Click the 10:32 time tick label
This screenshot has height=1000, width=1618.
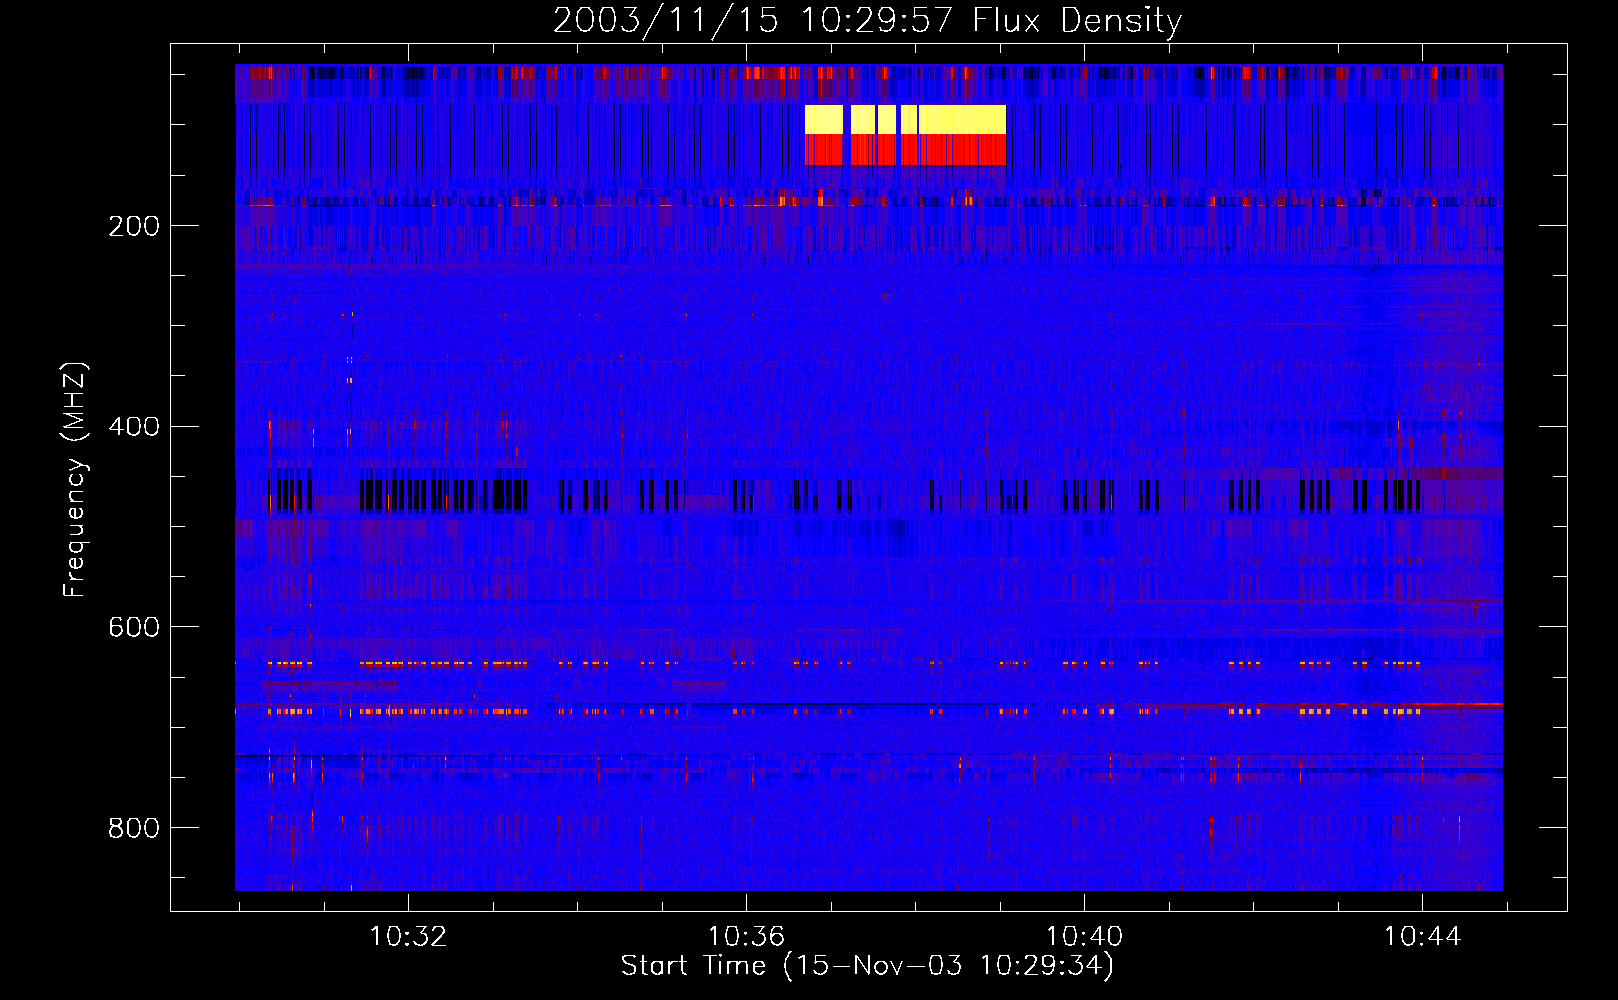tap(408, 937)
